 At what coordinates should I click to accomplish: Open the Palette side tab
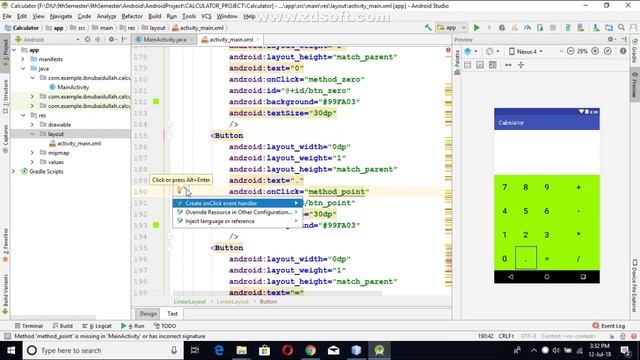457,61
